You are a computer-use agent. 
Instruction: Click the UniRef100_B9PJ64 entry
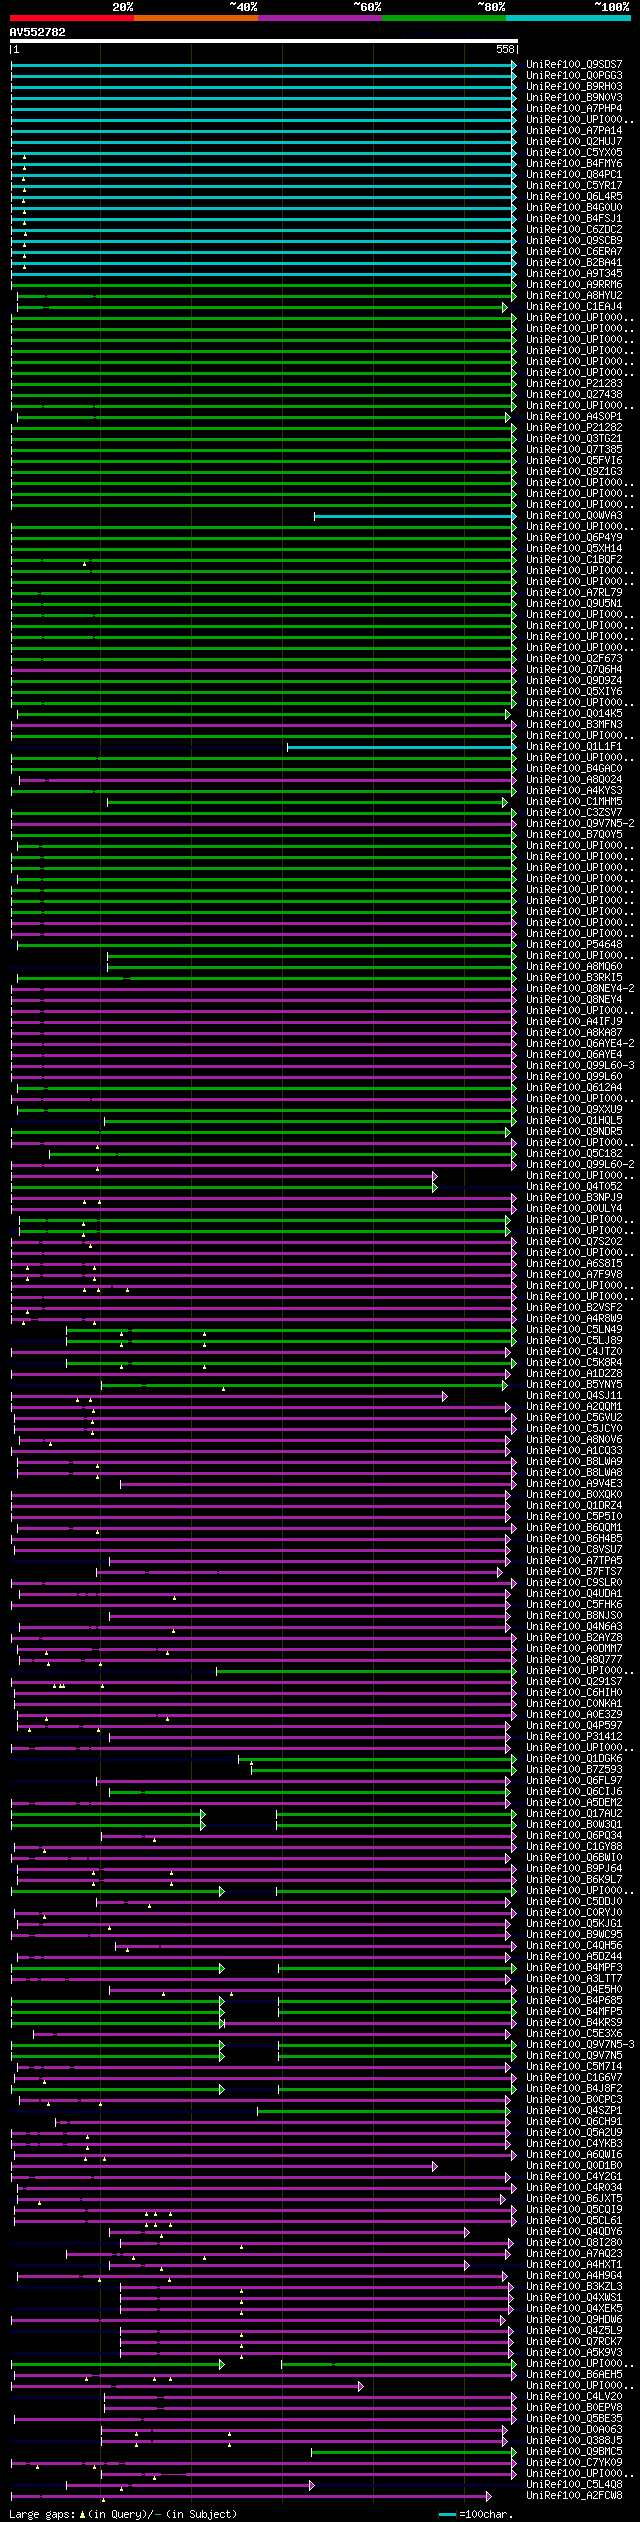(x=574, y=1869)
